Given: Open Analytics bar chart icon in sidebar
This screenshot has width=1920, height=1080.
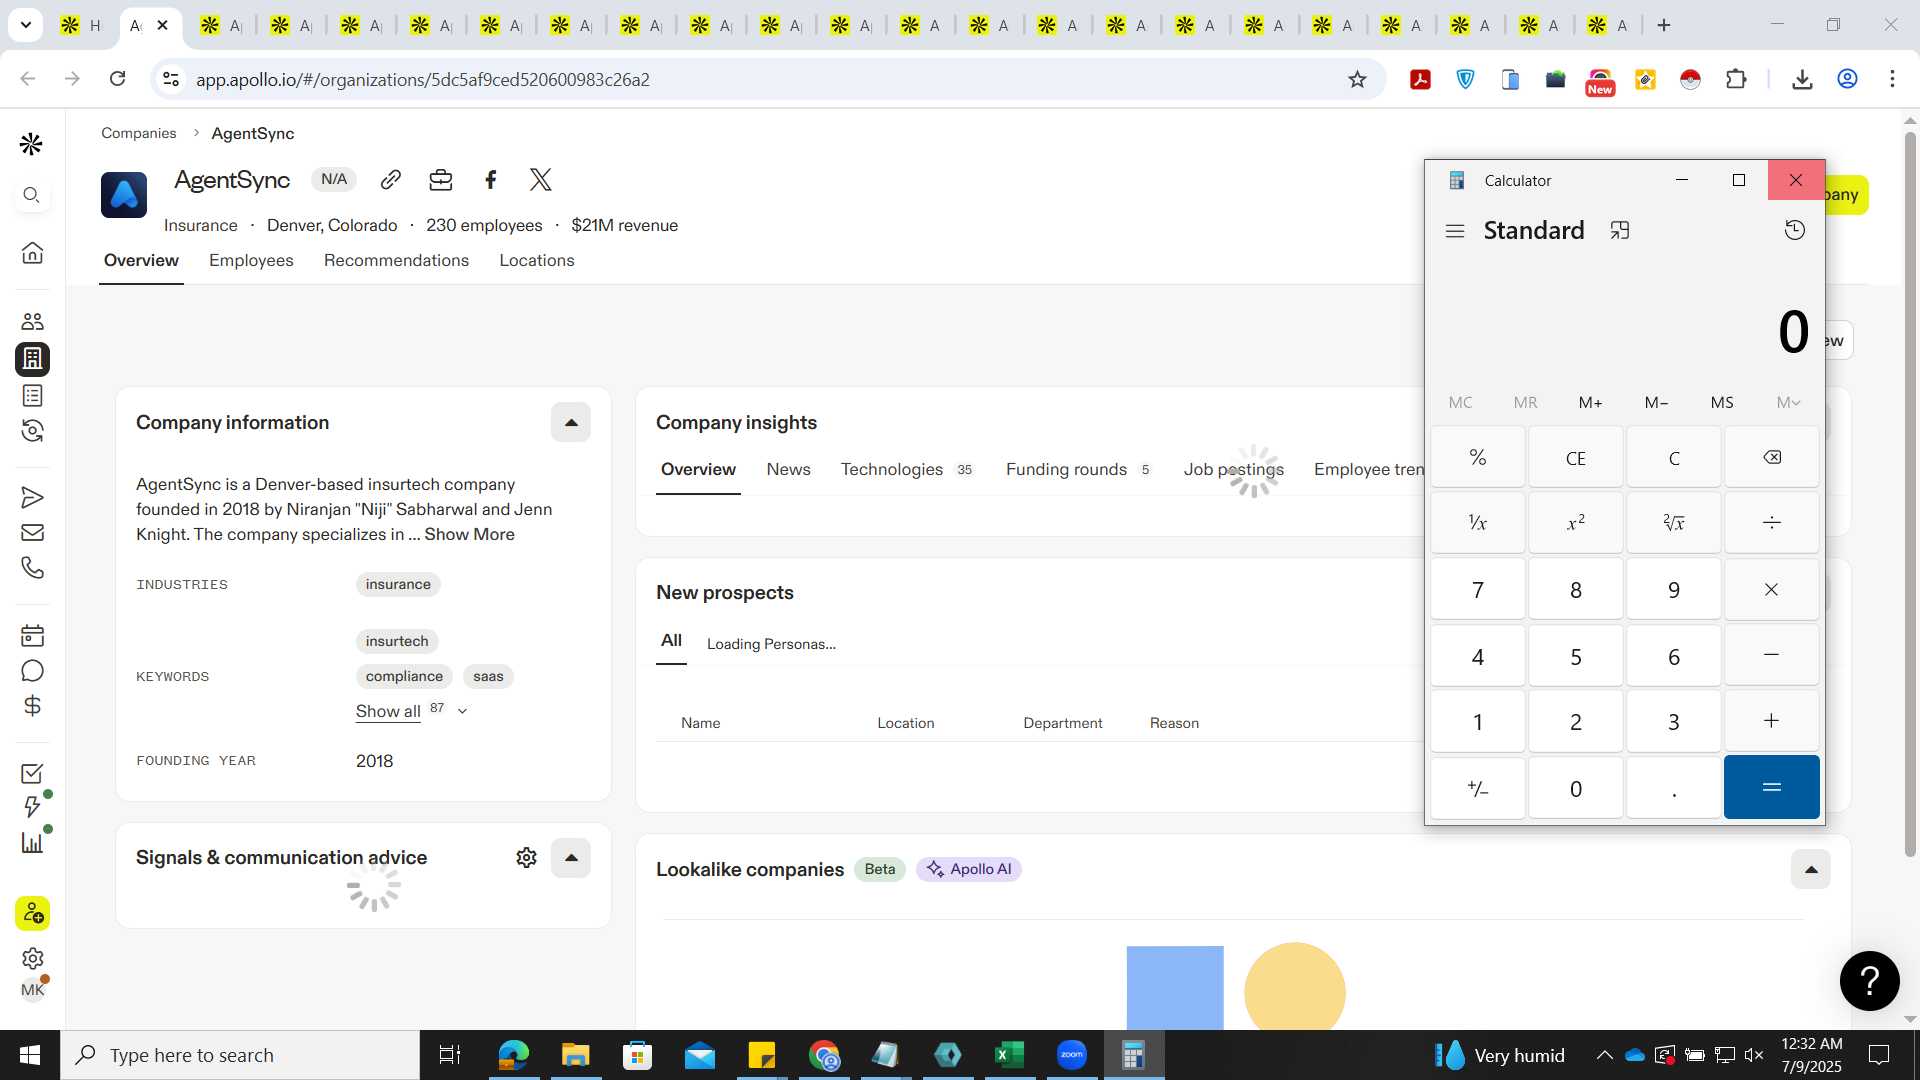Looking at the screenshot, I should tap(32, 842).
